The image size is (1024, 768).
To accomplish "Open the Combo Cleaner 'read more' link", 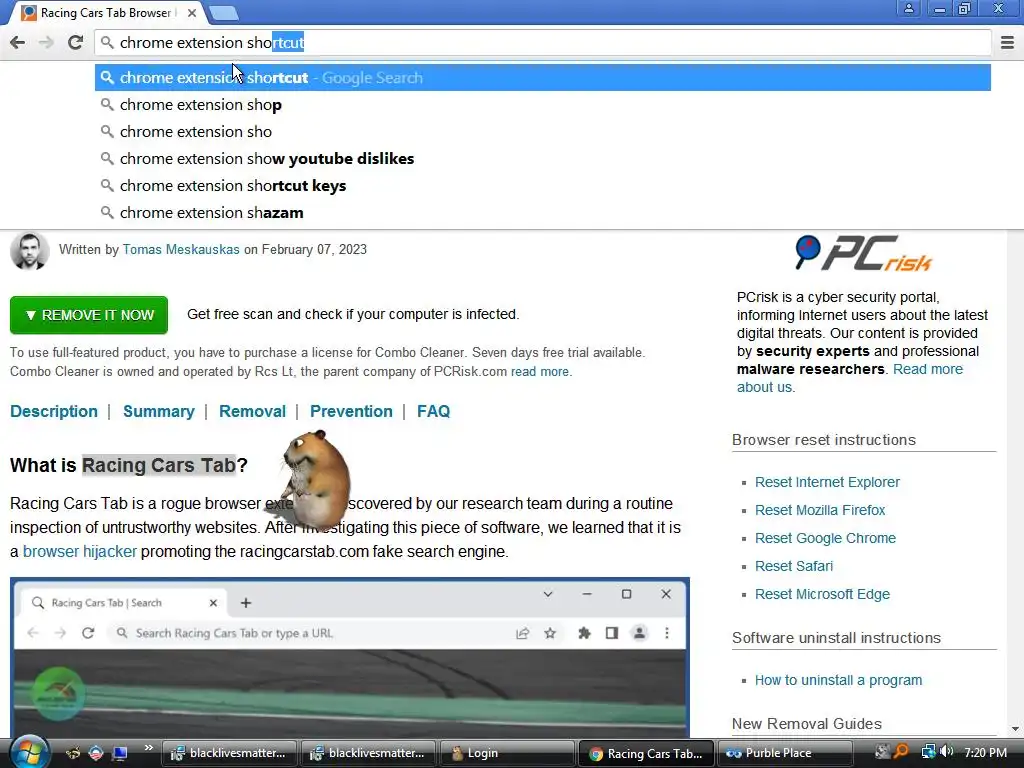I will [x=540, y=372].
